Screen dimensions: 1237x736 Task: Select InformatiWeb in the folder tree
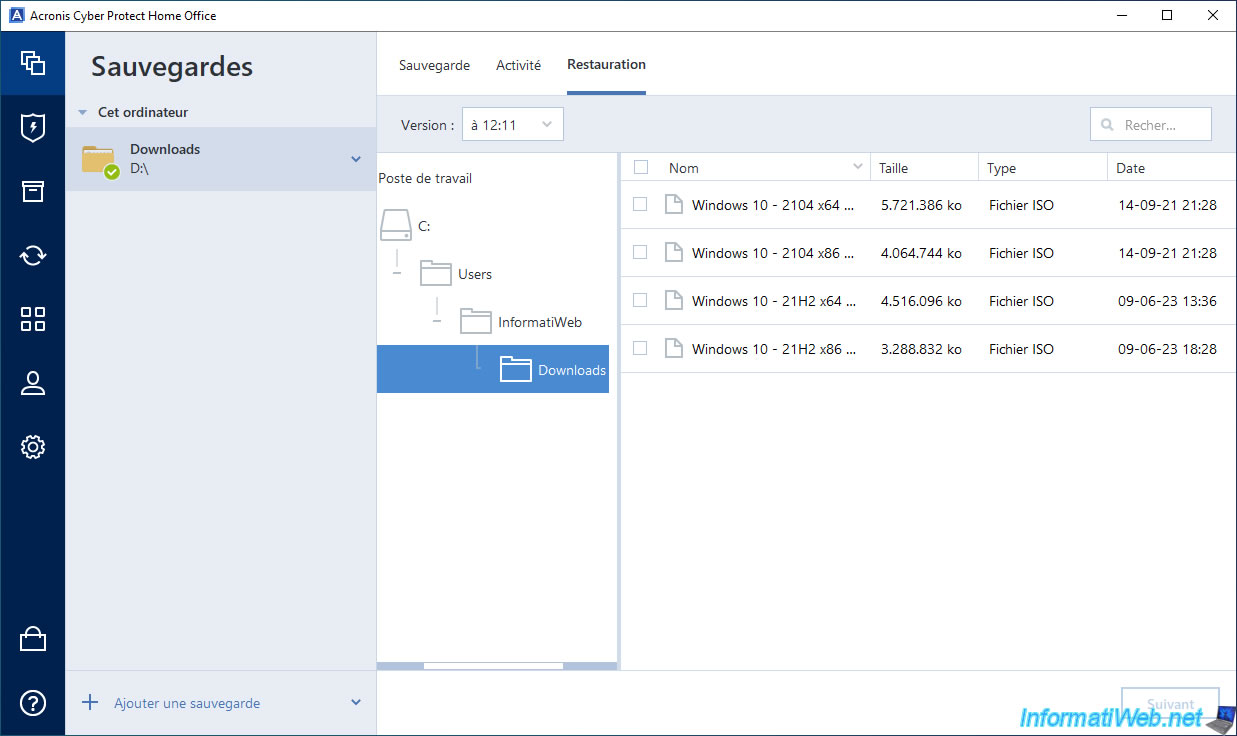pos(540,322)
